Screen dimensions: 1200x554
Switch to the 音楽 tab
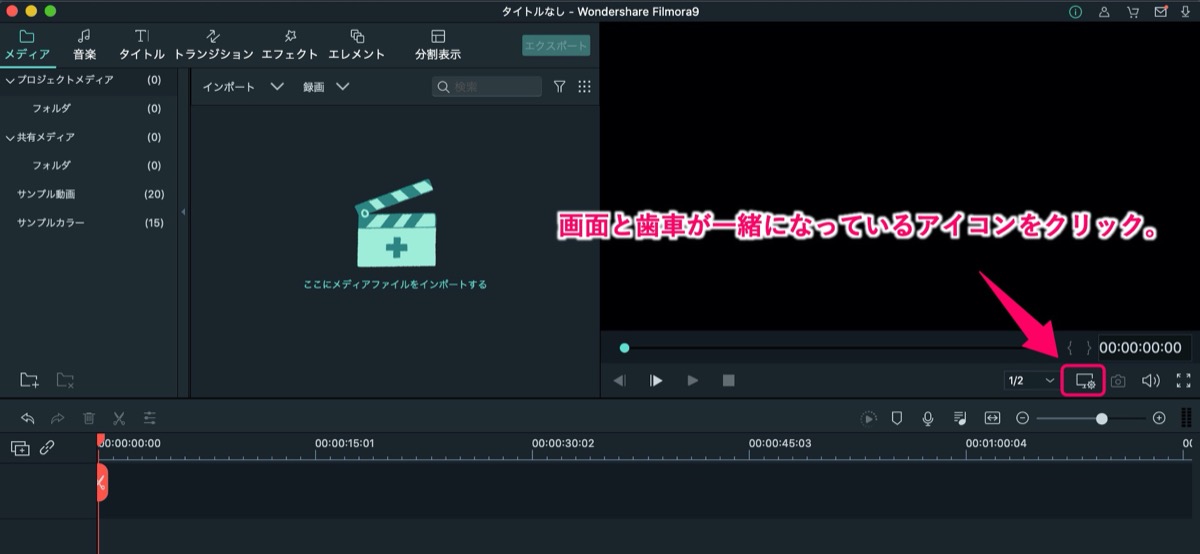click(85, 45)
